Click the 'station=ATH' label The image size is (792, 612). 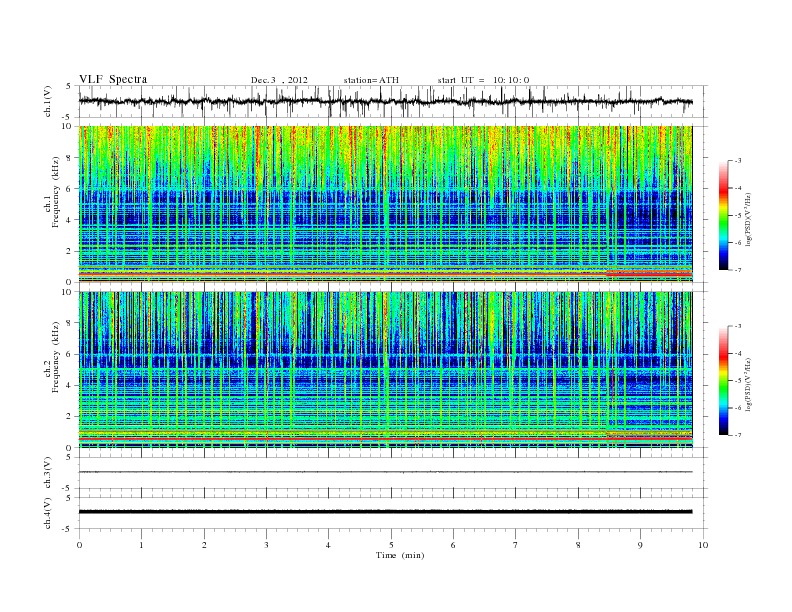(371, 80)
